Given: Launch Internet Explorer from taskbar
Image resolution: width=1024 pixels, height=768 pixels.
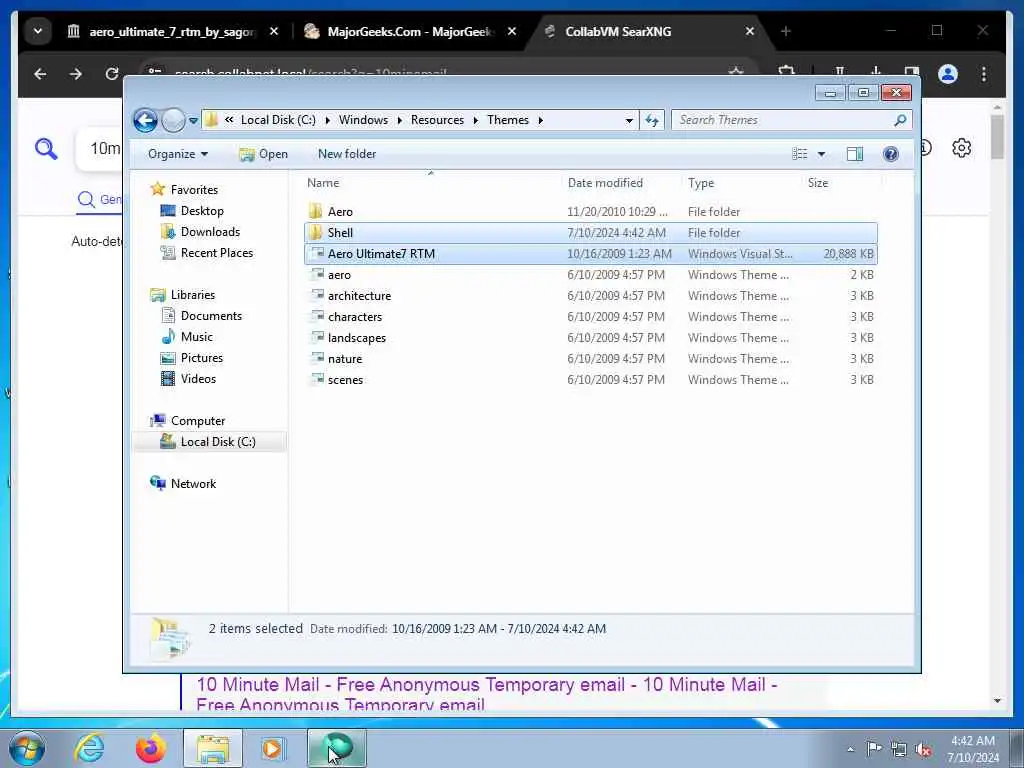Looking at the screenshot, I should pyautogui.click(x=88, y=749).
